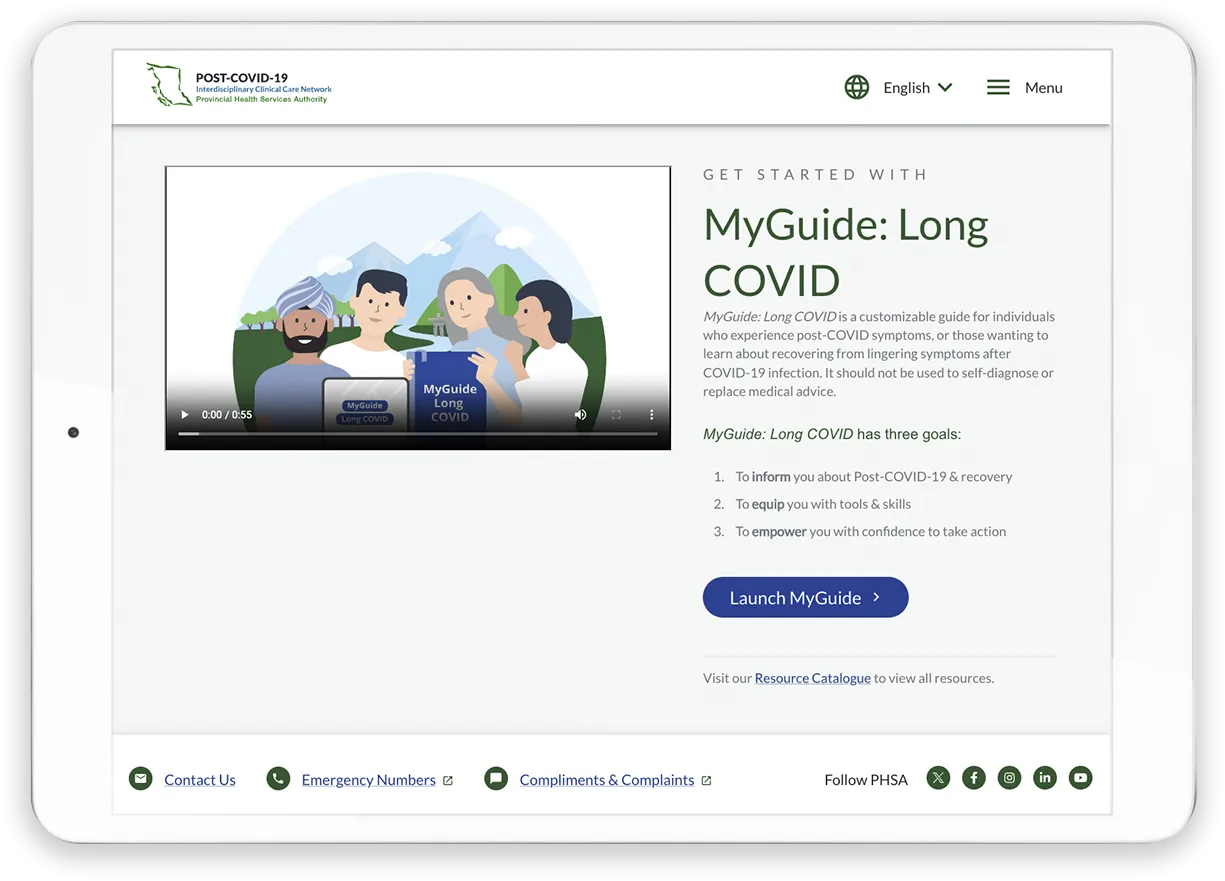This screenshot has width=1225, height=881.
Task: Play the MyGuide video
Action: 184,414
